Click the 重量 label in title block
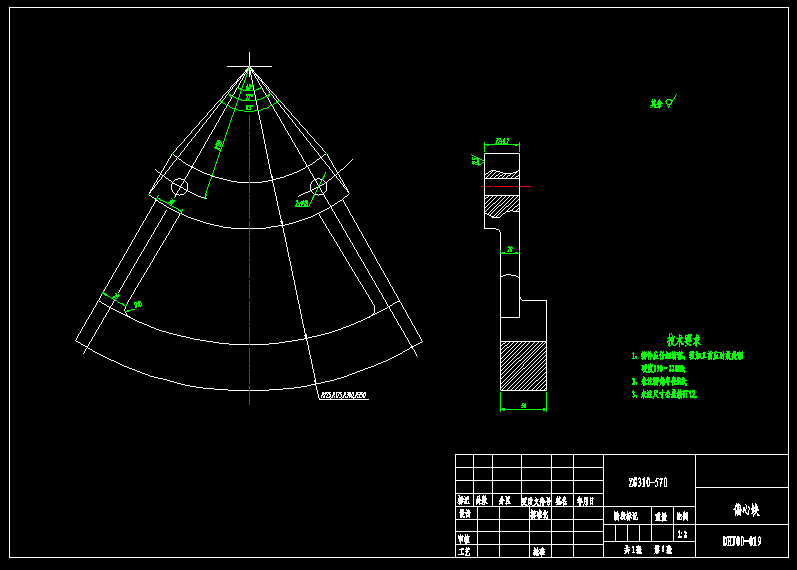 [661, 517]
